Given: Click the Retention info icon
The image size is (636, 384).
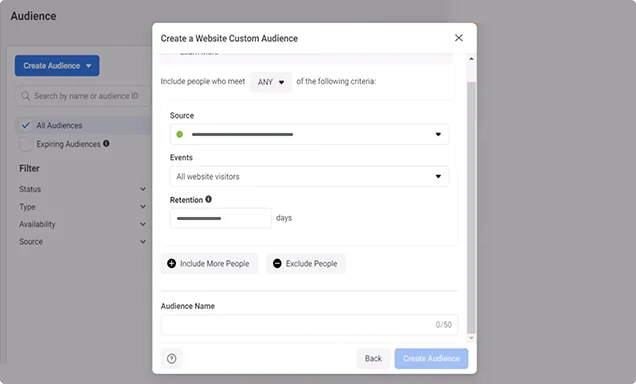Looking at the screenshot, I should [x=208, y=199].
